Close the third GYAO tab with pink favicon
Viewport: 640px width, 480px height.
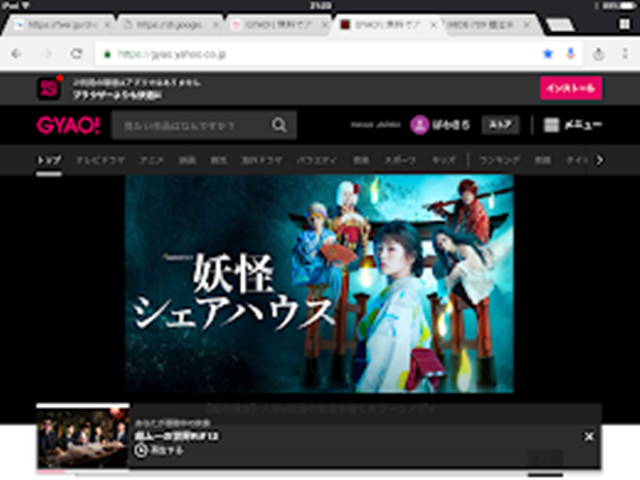[x=325, y=25]
